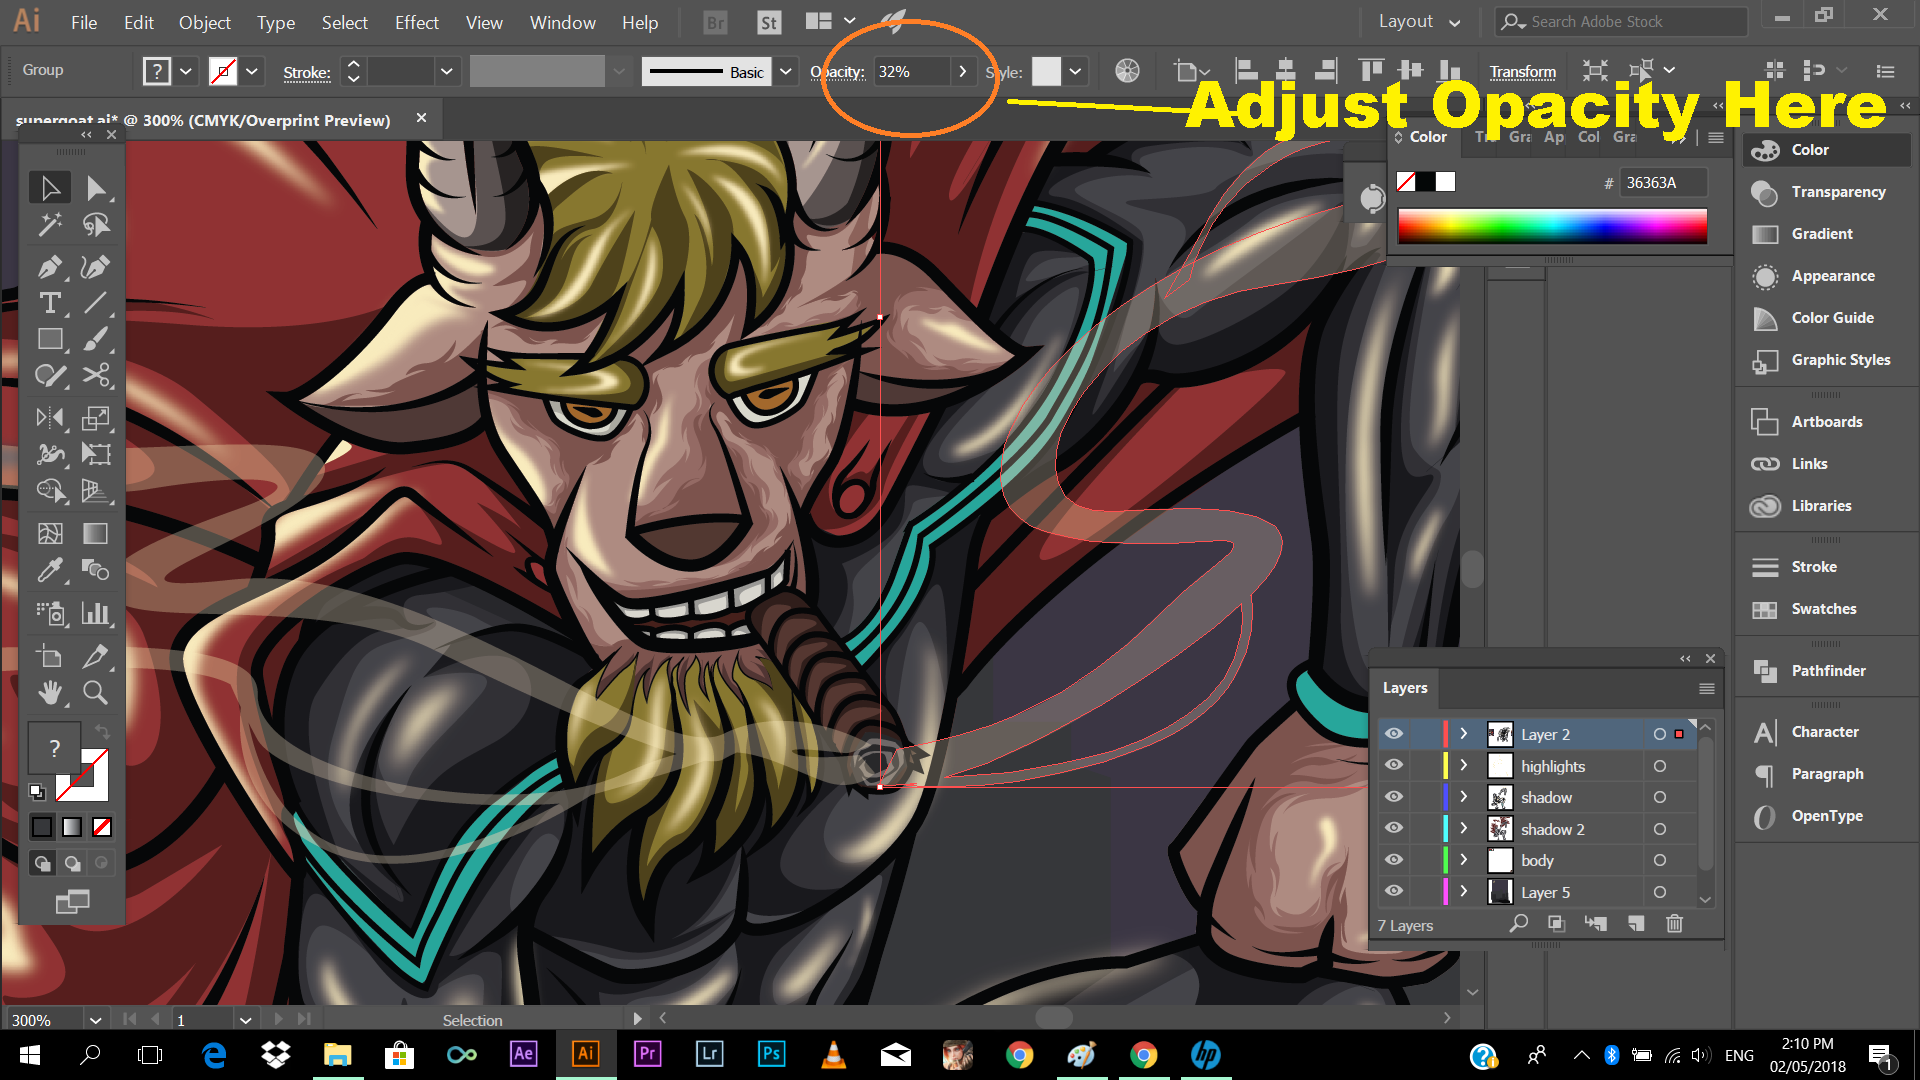Viewport: 1920px width, 1080px height.
Task: Hide the body layer
Action: [x=1393, y=860]
